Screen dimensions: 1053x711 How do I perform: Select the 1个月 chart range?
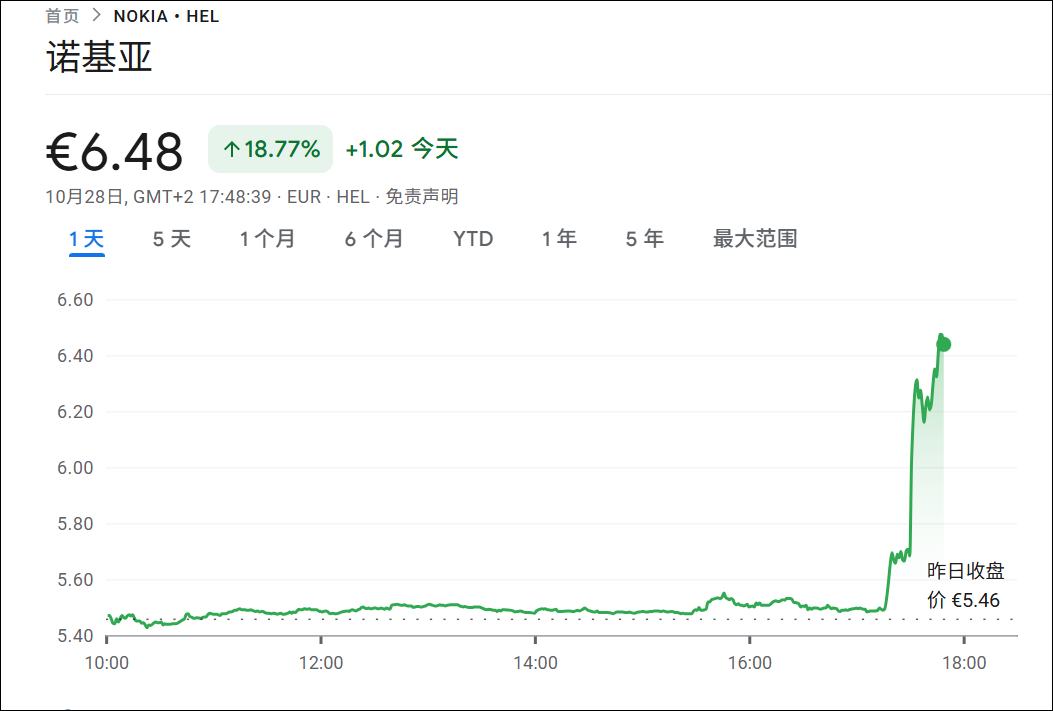click(x=268, y=239)
